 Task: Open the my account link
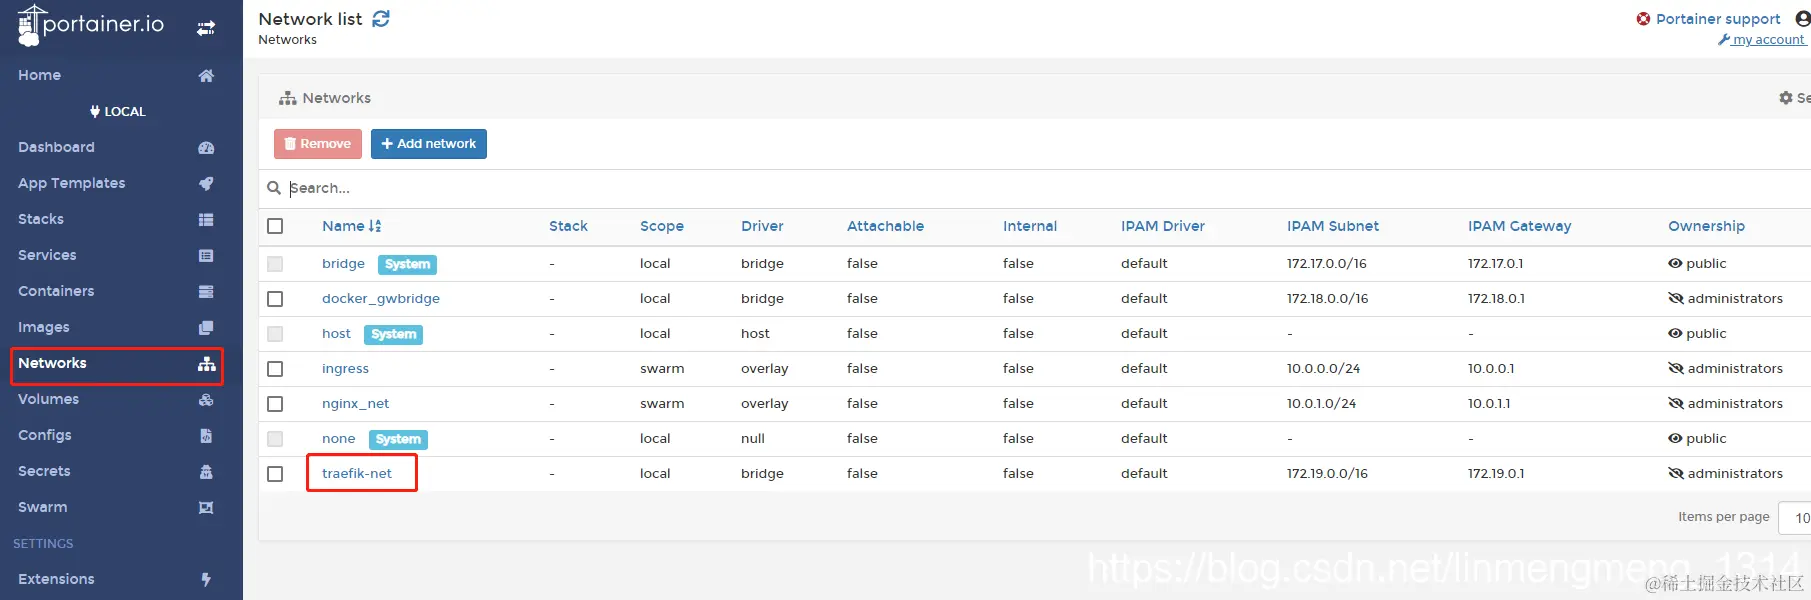[1762, 40]
